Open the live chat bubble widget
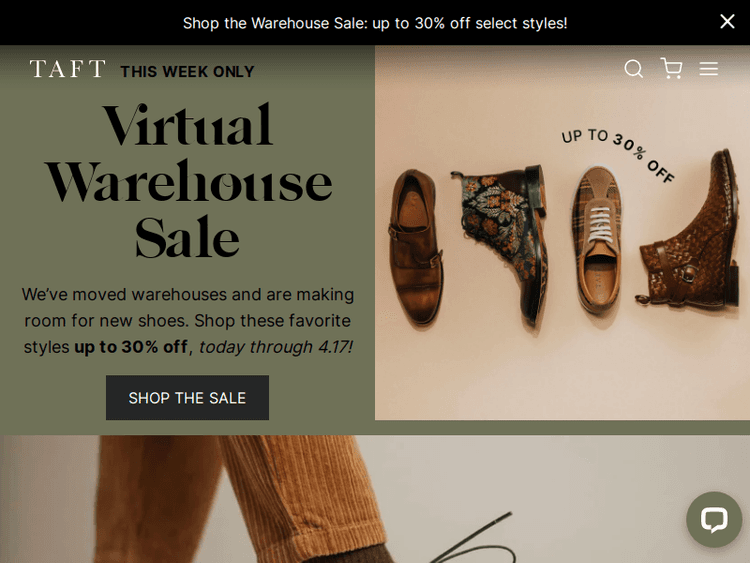Viewport: 750px width, 563px height. click(714, 519)
